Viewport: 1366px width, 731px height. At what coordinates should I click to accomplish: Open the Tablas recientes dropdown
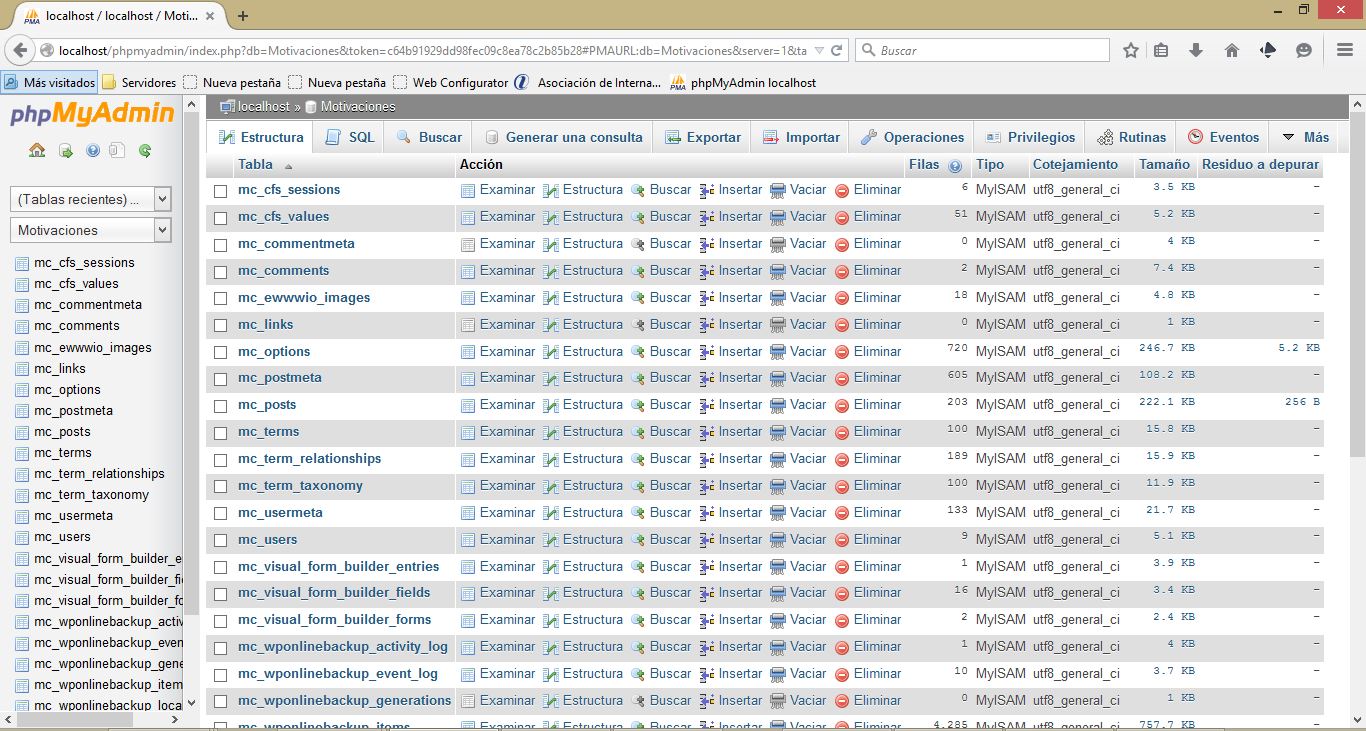[90, 198]
